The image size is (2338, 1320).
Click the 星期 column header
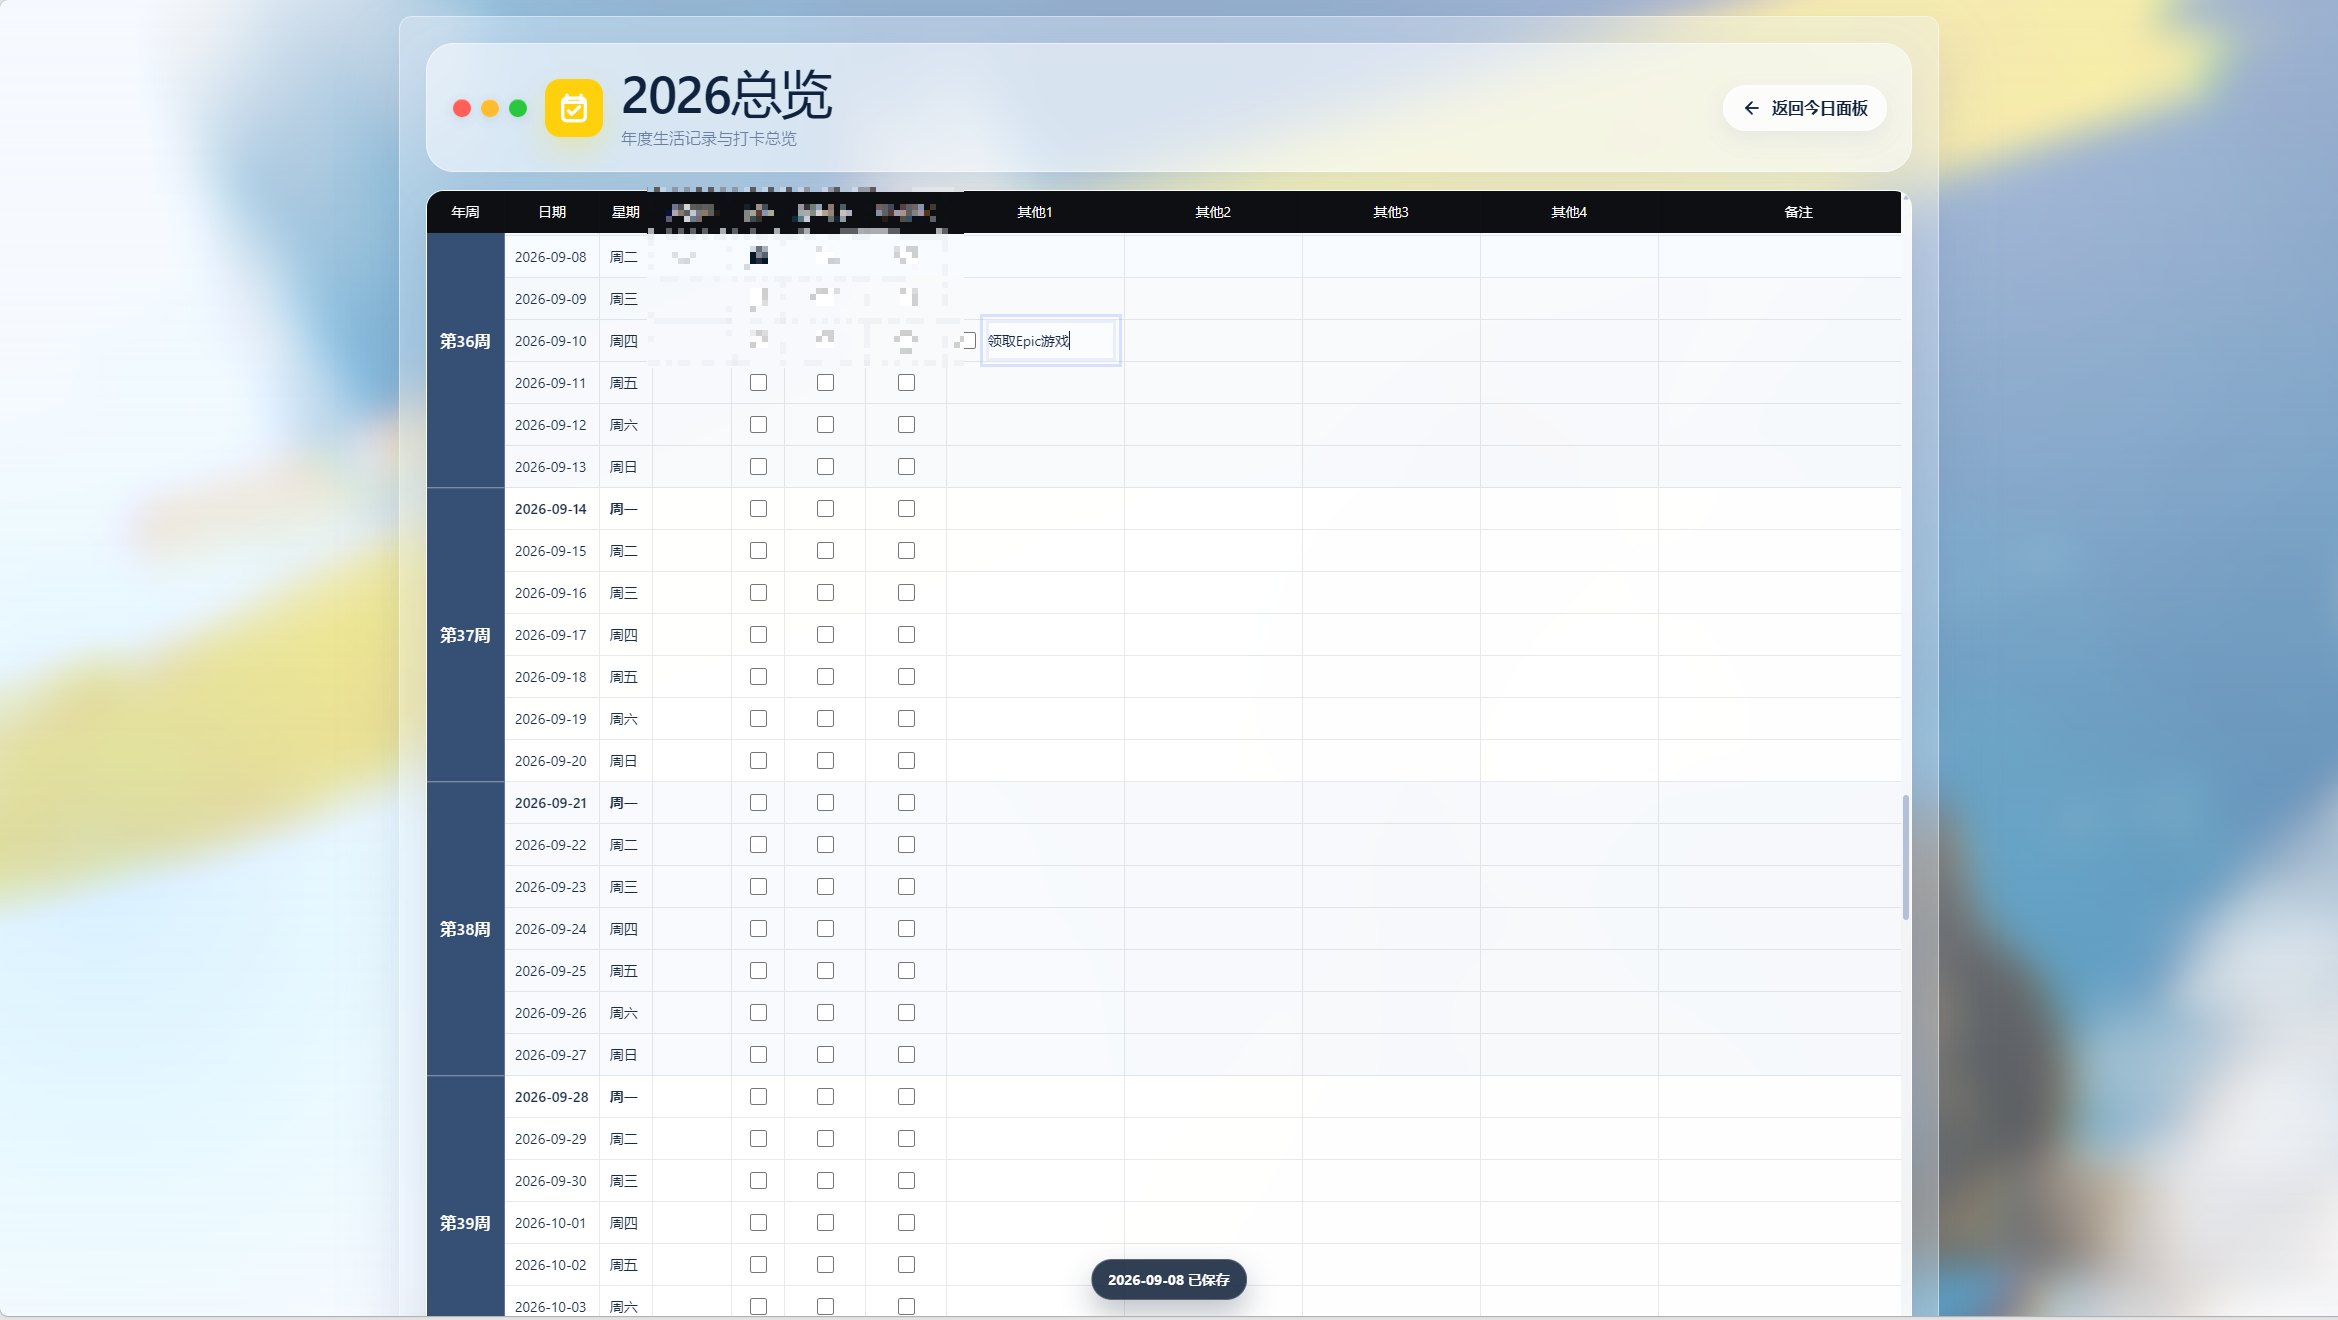626,212
